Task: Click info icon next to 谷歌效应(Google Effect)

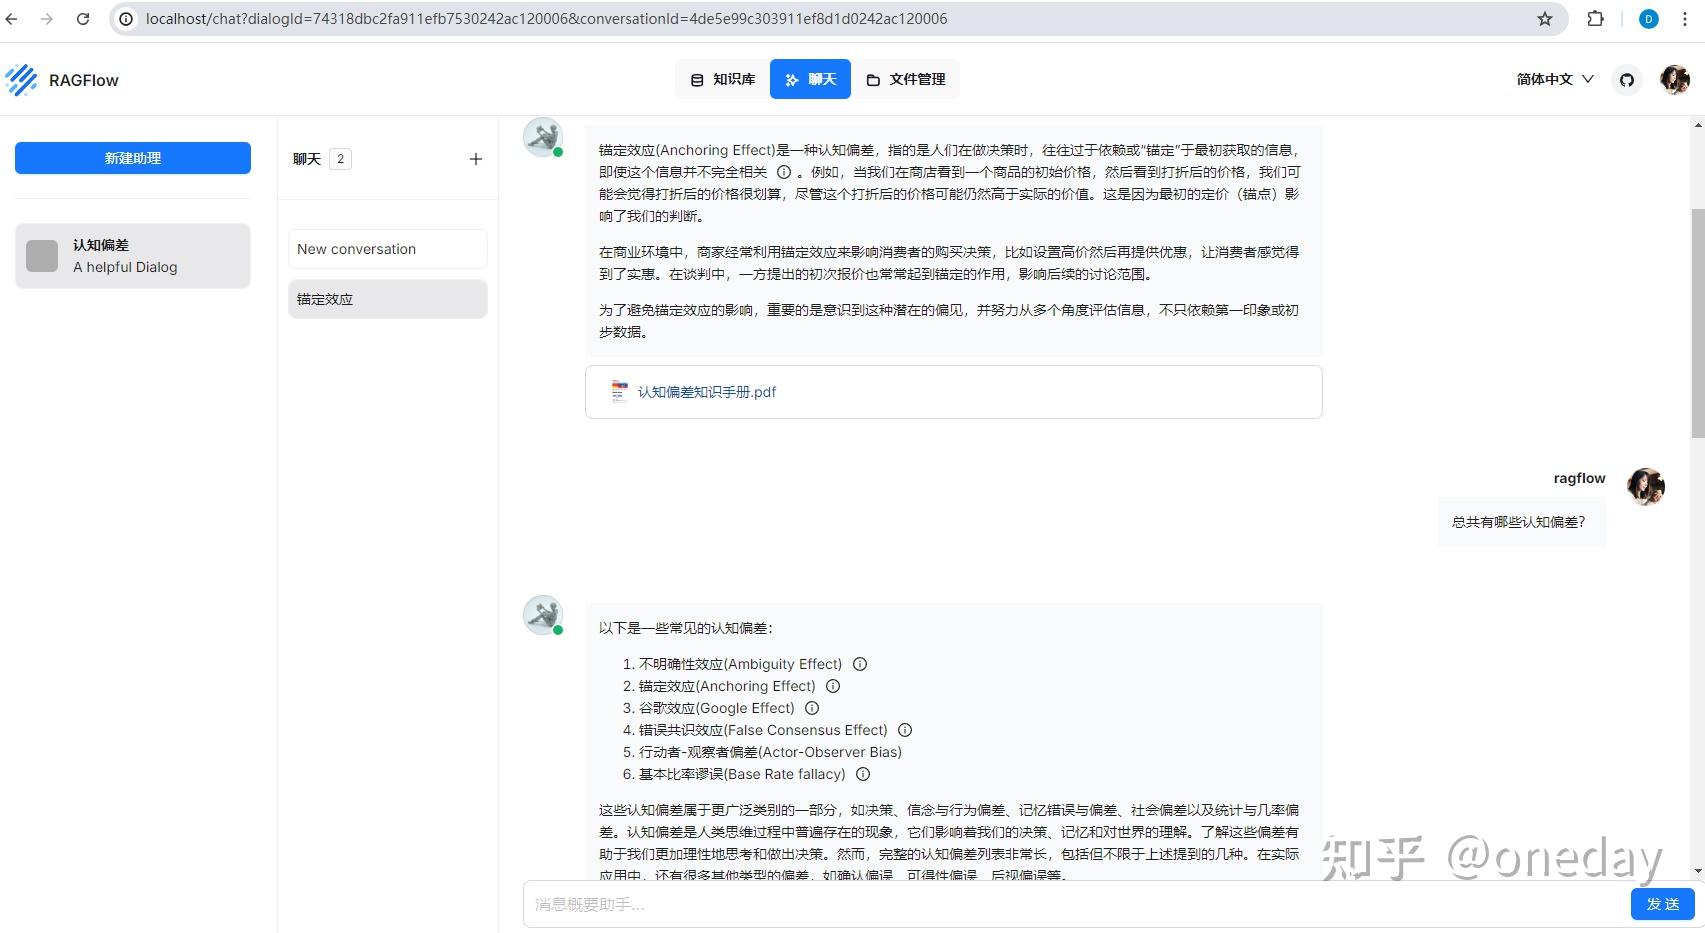Action: (x=811, y=708)
